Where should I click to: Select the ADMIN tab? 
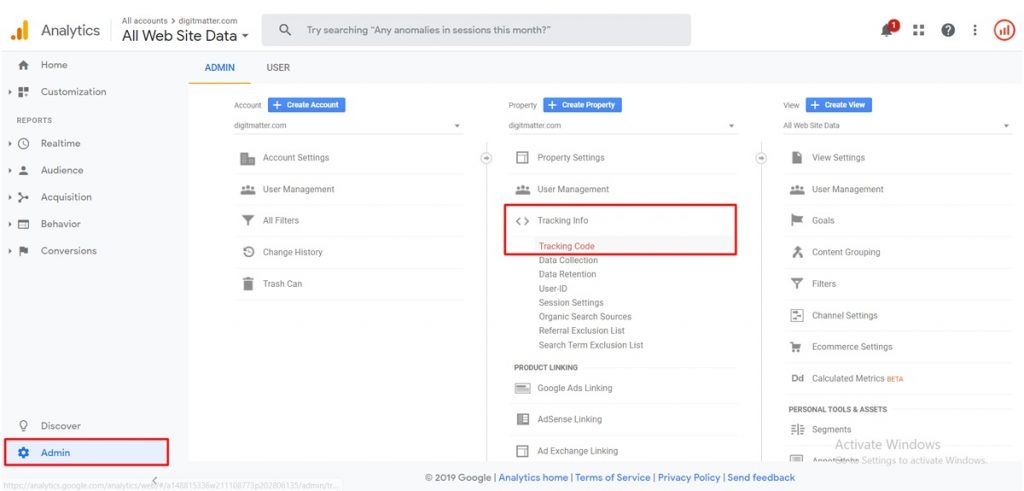tap(219, 68)
